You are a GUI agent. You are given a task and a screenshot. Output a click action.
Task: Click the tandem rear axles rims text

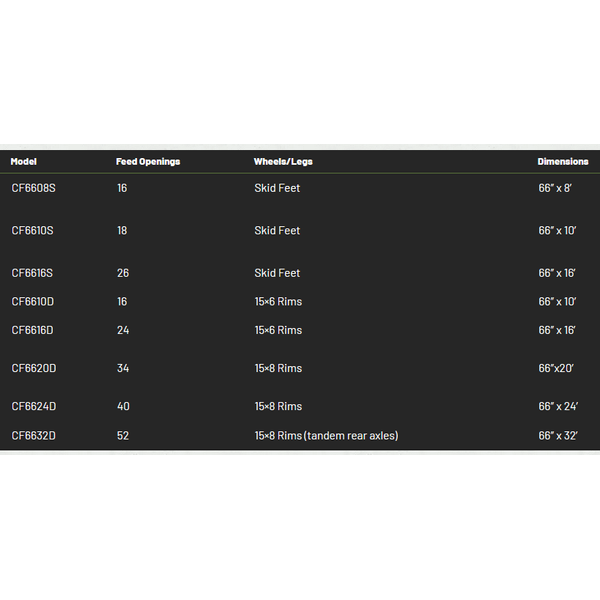click(x=326, y=435)
